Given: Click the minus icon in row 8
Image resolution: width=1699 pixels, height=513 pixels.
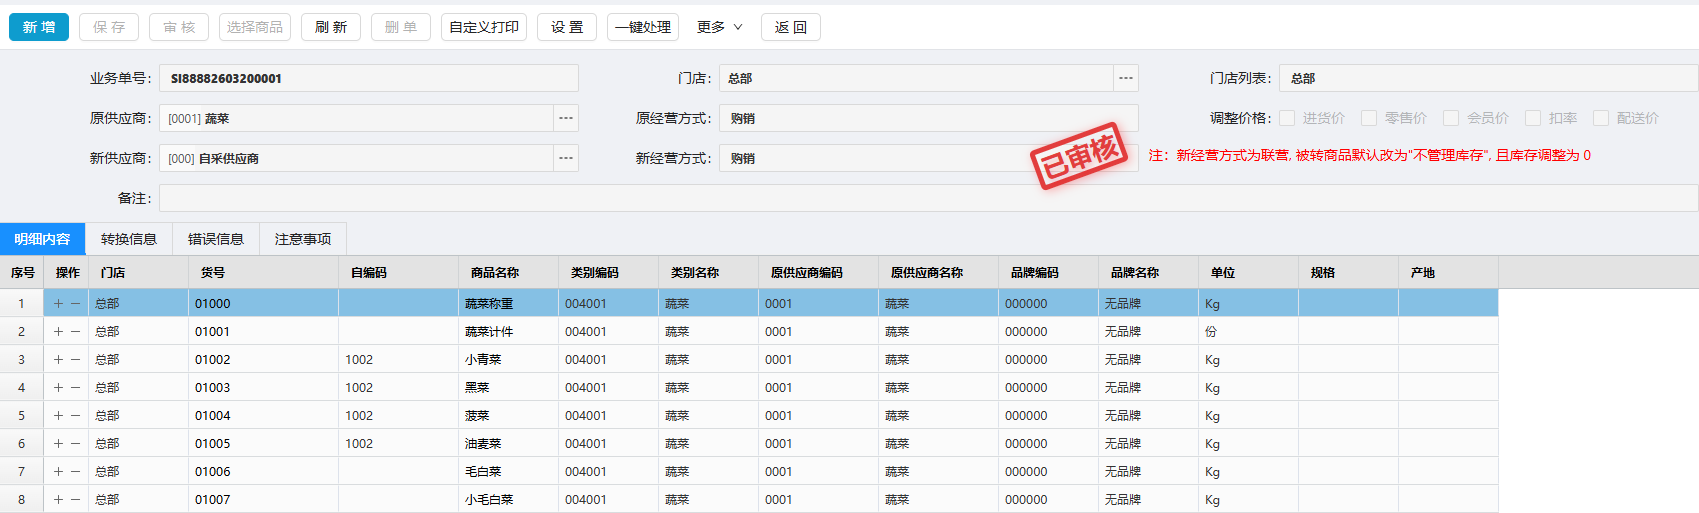Looking at the screenshot, I should point(75,500).
